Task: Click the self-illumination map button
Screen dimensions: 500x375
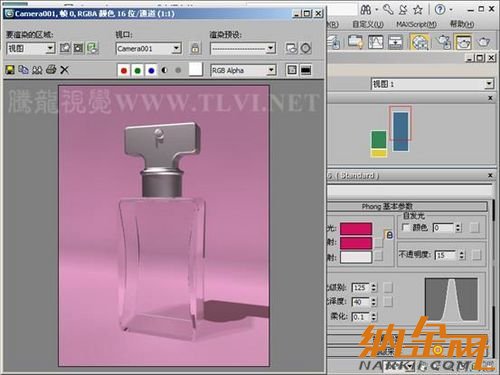Action: [474, 228]
